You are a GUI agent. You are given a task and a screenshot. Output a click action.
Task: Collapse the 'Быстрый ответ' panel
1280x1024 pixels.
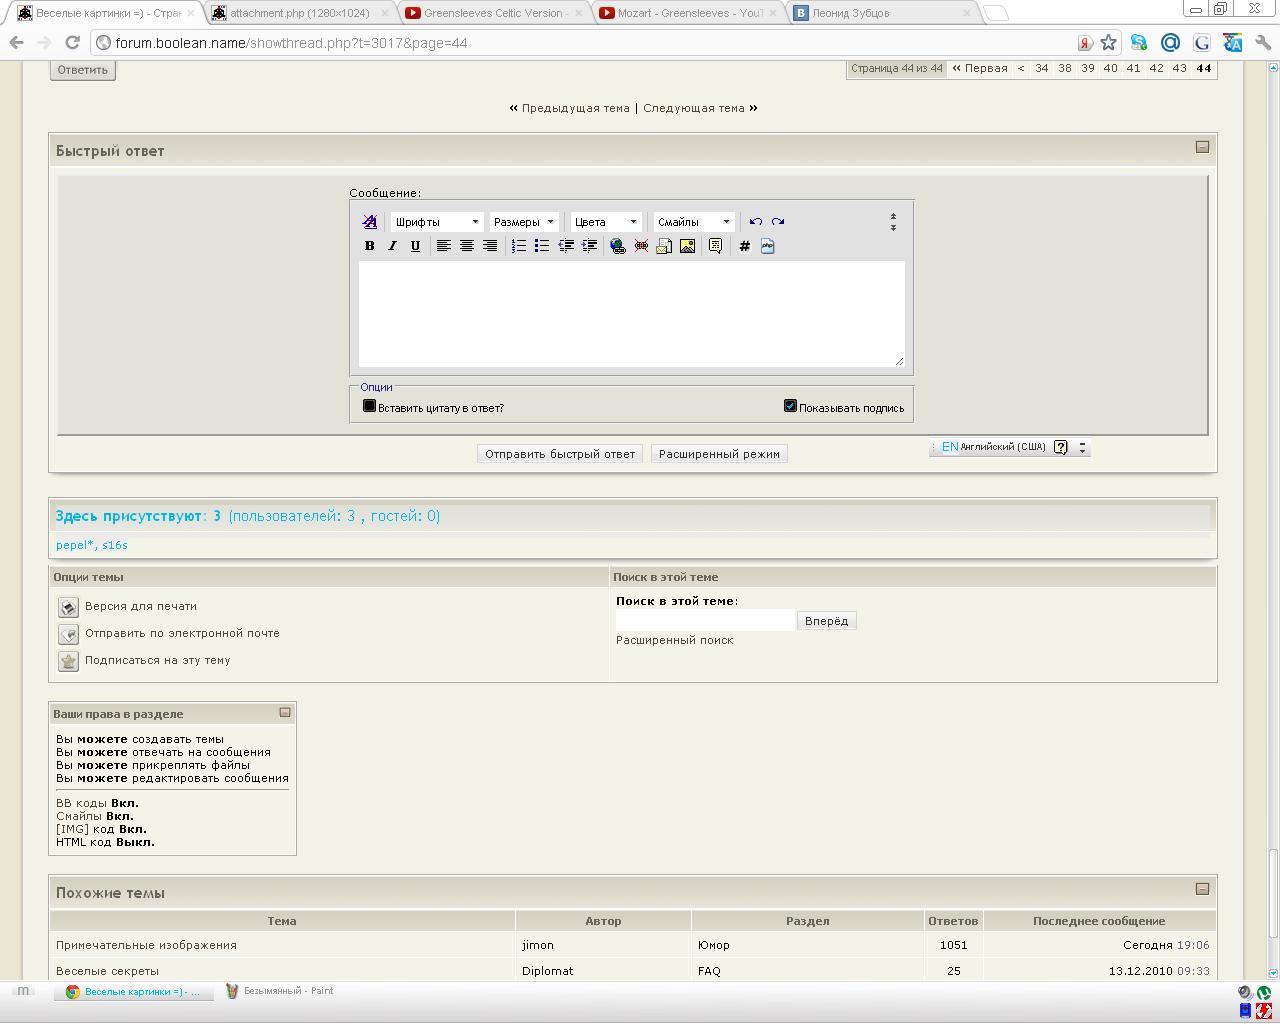[1202, 147]
